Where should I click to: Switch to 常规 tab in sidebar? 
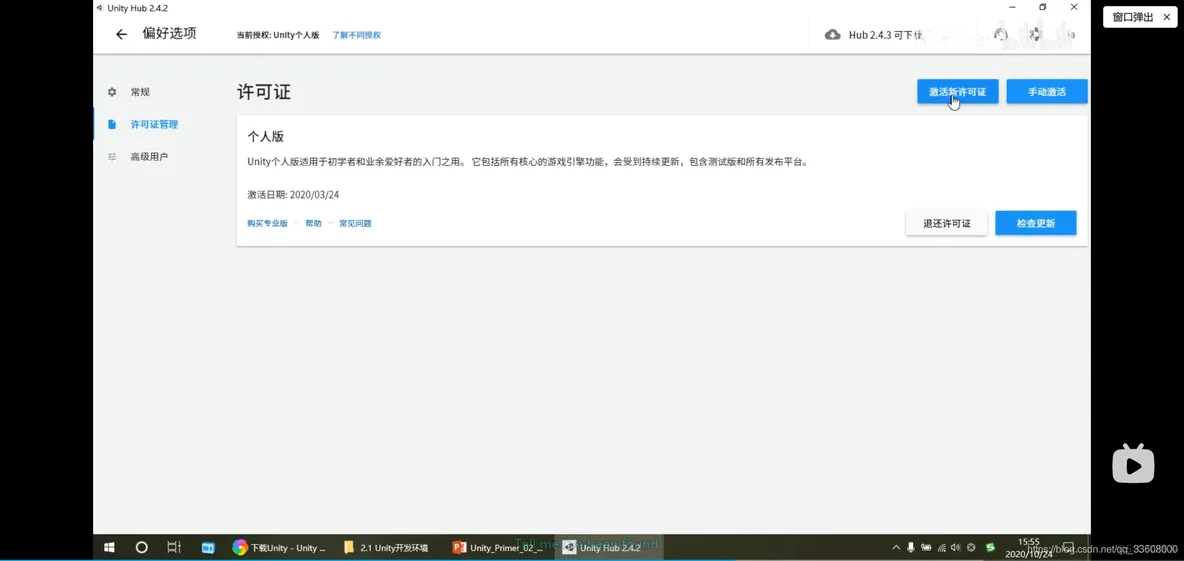(x=140, y=92)
